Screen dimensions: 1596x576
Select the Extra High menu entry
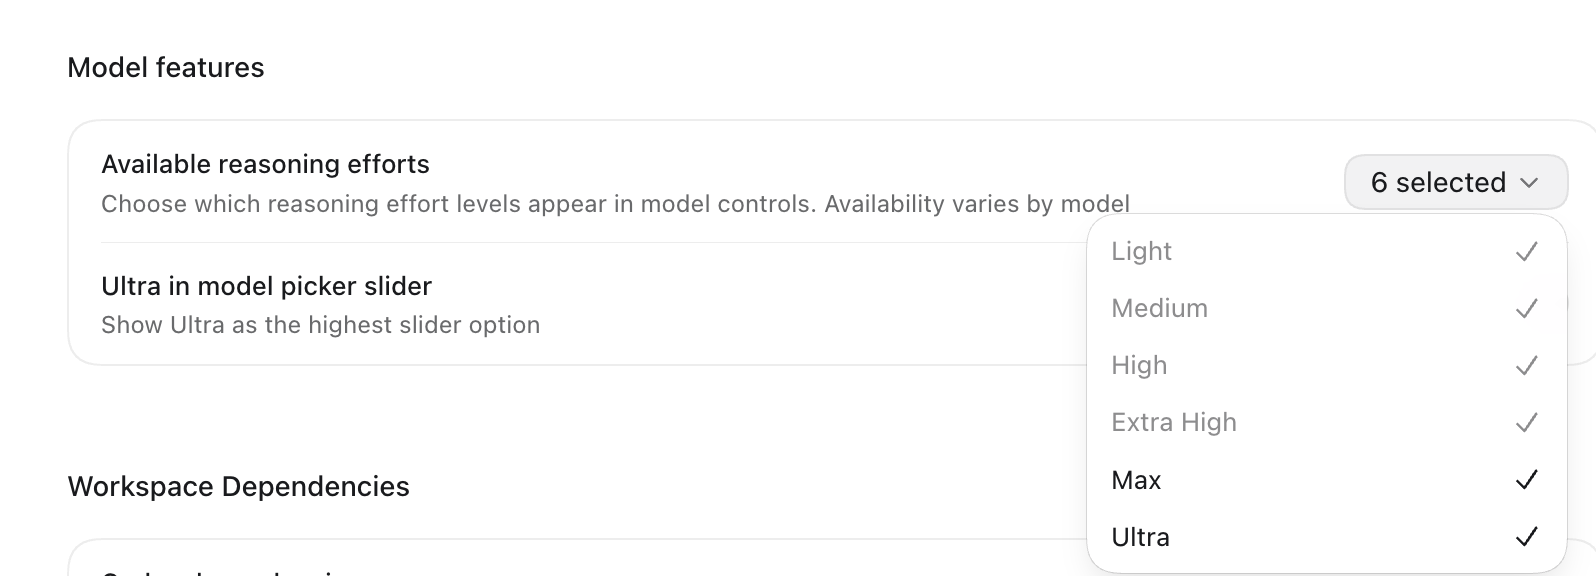click(1326, 423)
